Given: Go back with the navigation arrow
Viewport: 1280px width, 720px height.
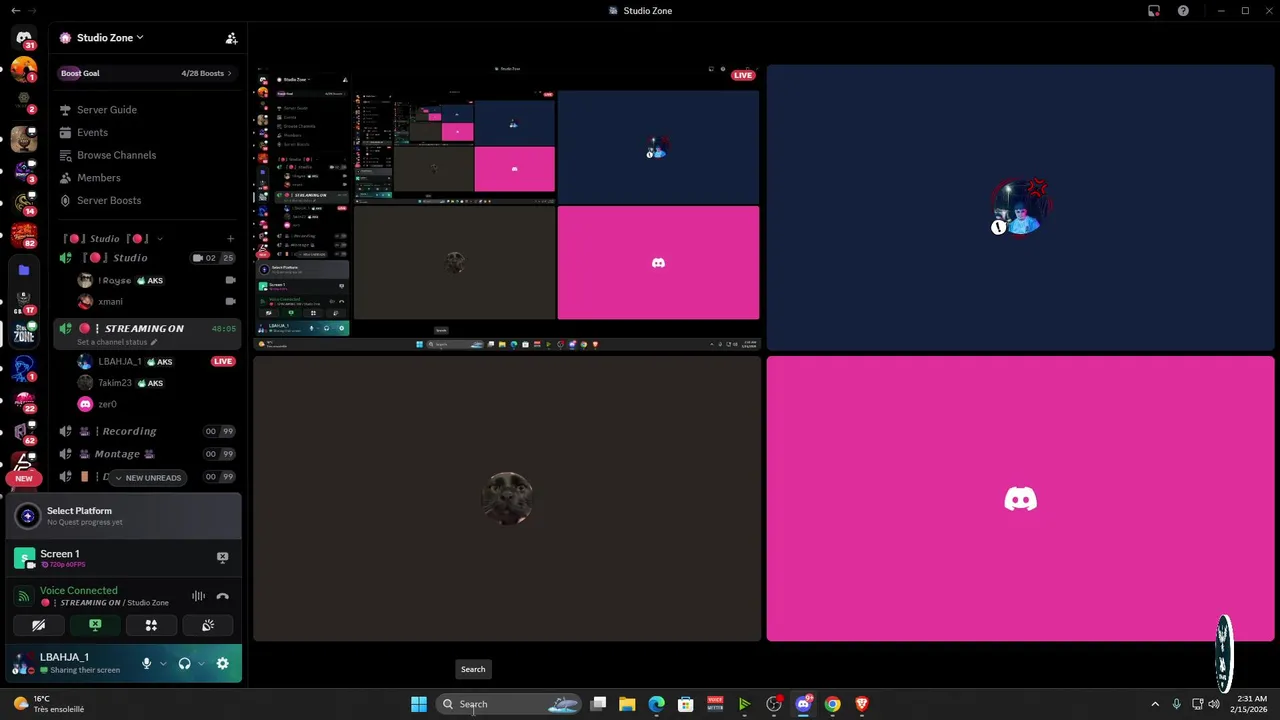Looking at the screenshot, I should [x=15, y=10].
